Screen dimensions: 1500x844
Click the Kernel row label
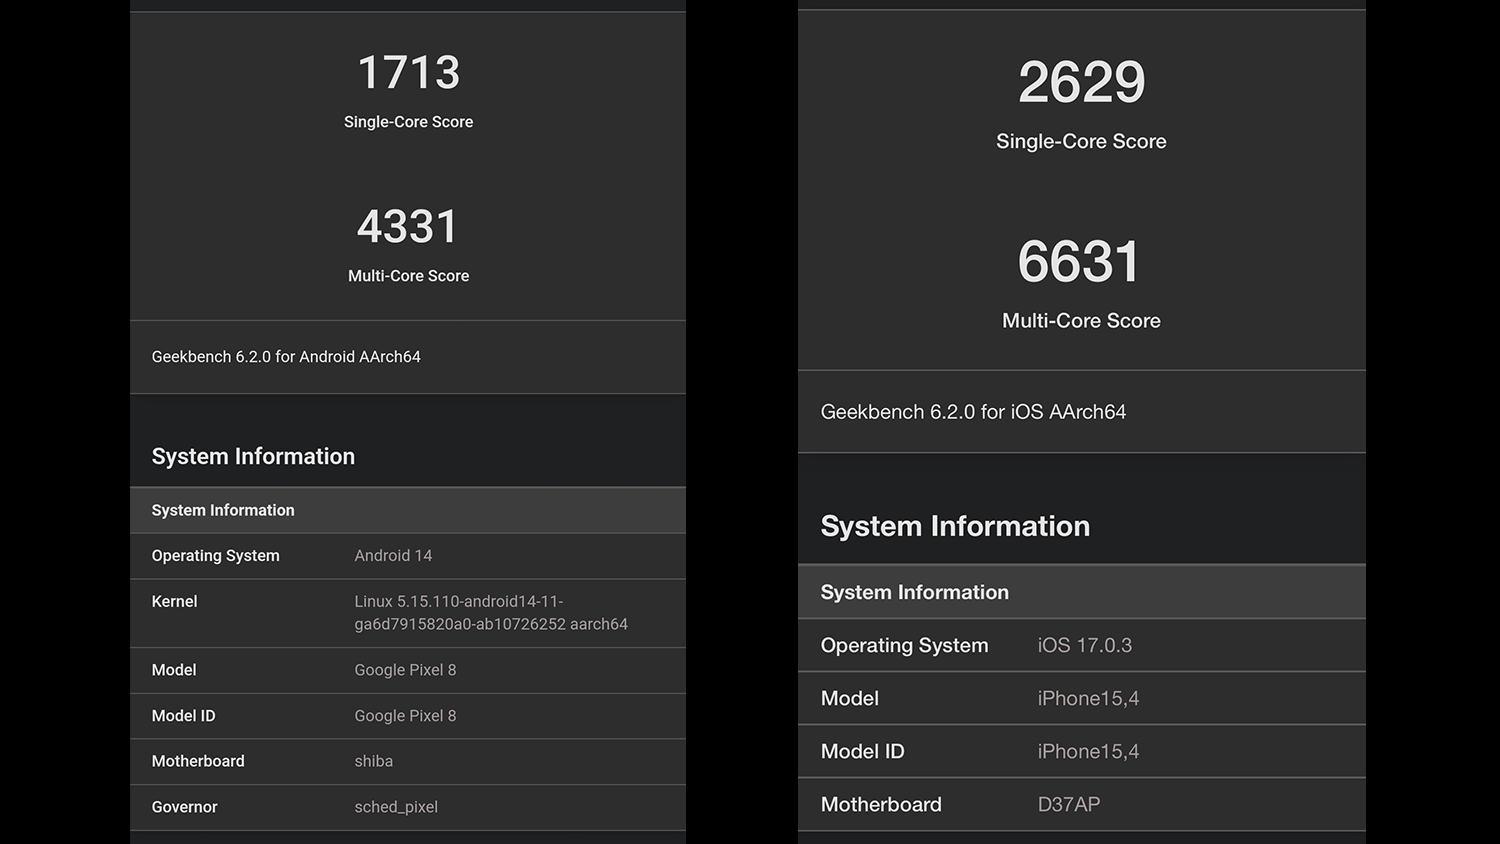click(174, 602)
